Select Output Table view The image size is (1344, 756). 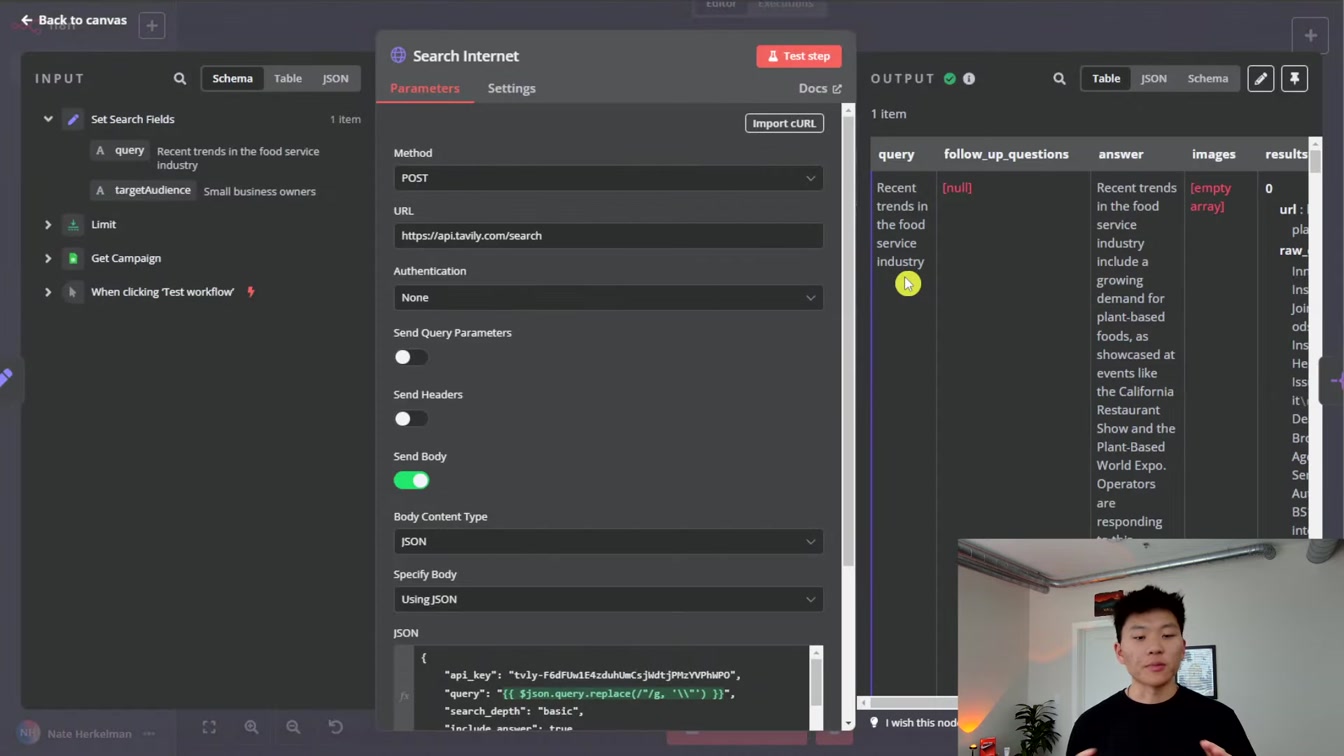click(x=1106, y=78)
